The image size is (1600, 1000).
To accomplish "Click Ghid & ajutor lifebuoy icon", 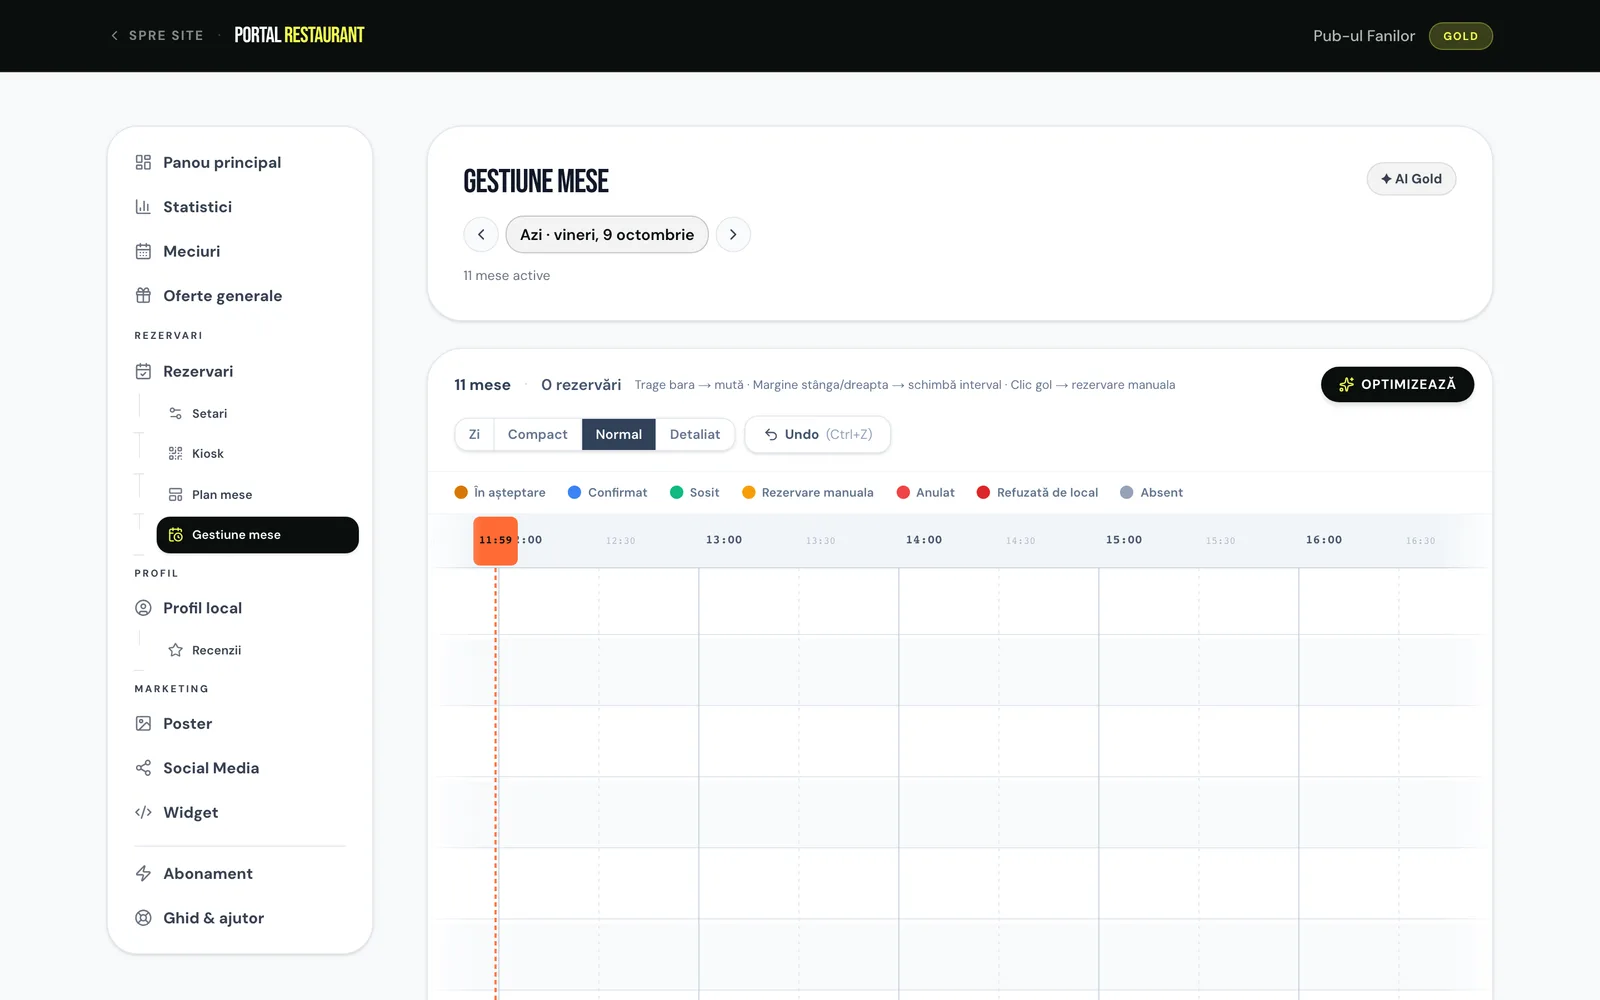I will (143, 918).
